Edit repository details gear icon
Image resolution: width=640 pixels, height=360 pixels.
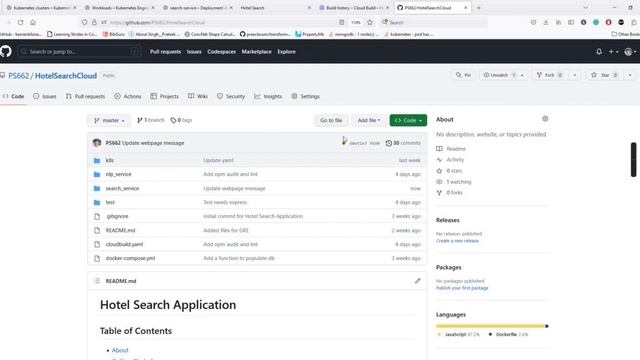(x=545, y=119)
